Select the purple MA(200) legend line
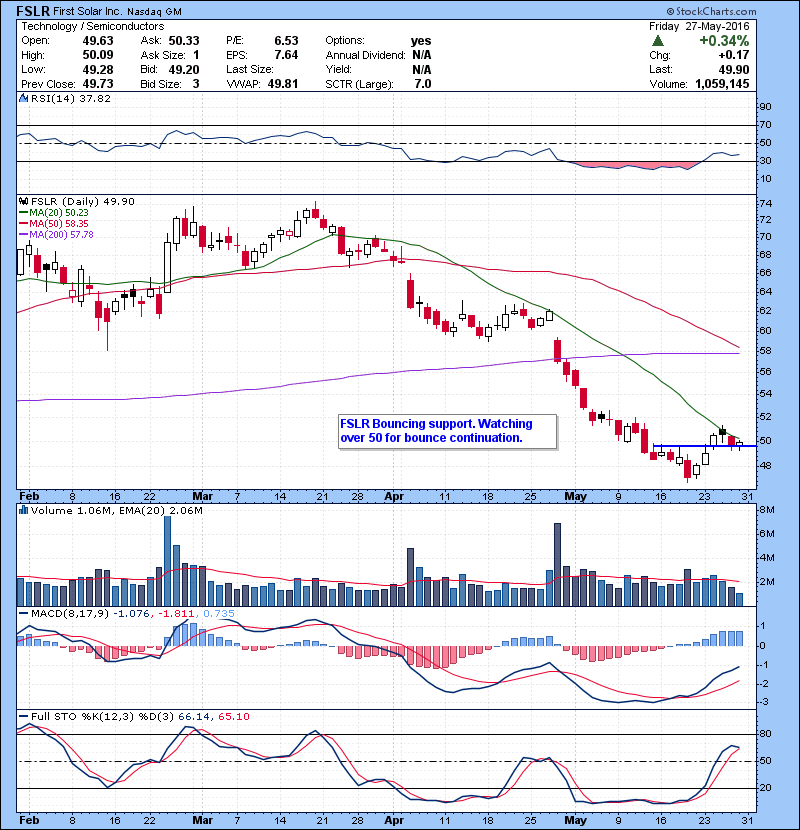Screen dimensions: 800x830 [x=23, y=234]
